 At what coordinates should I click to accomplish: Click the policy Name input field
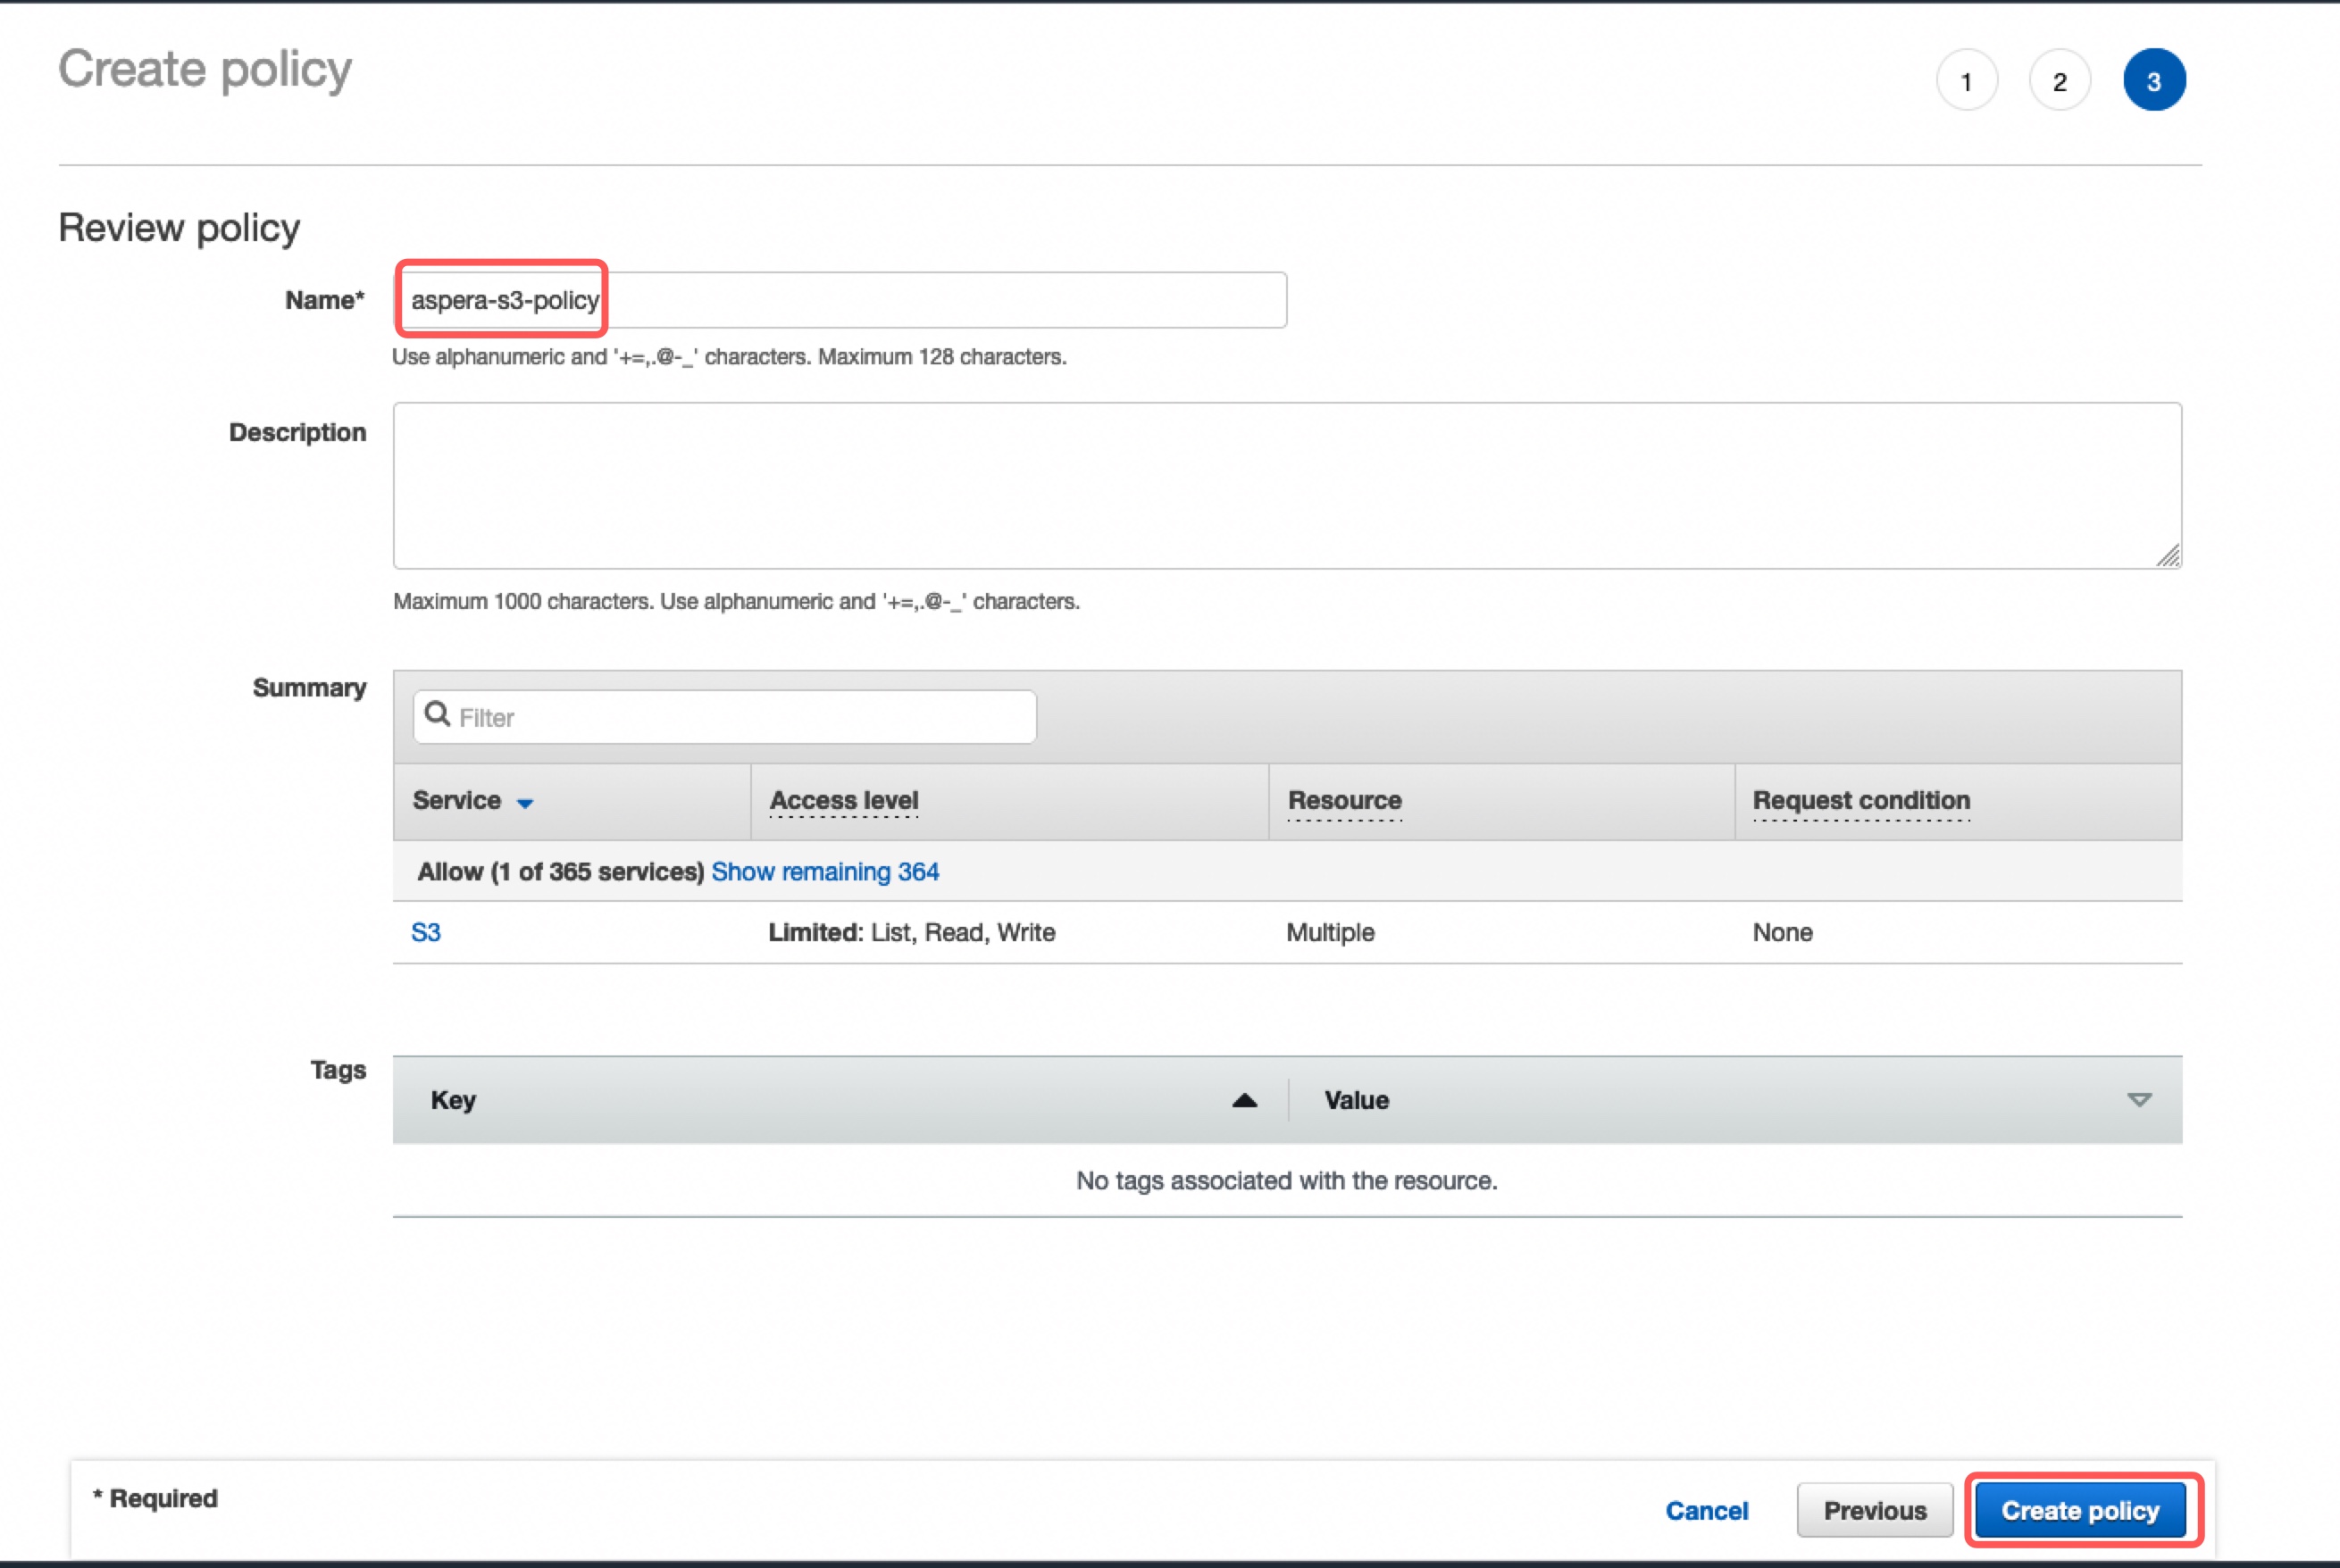point(840,300)
